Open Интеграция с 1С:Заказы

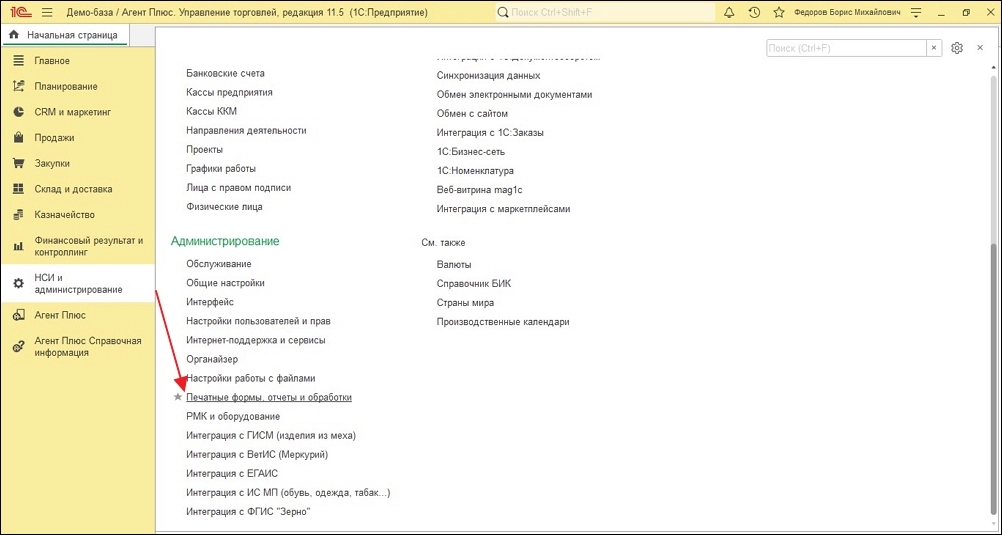pyautogui.click(x=490, y=133)
